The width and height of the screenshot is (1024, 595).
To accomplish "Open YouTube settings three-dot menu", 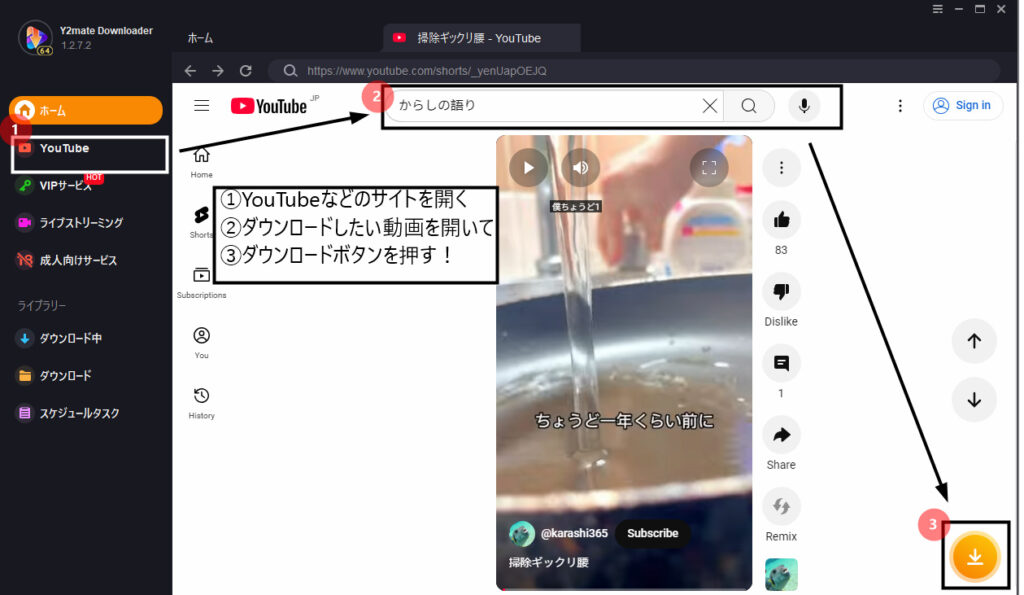I will 900,106.
